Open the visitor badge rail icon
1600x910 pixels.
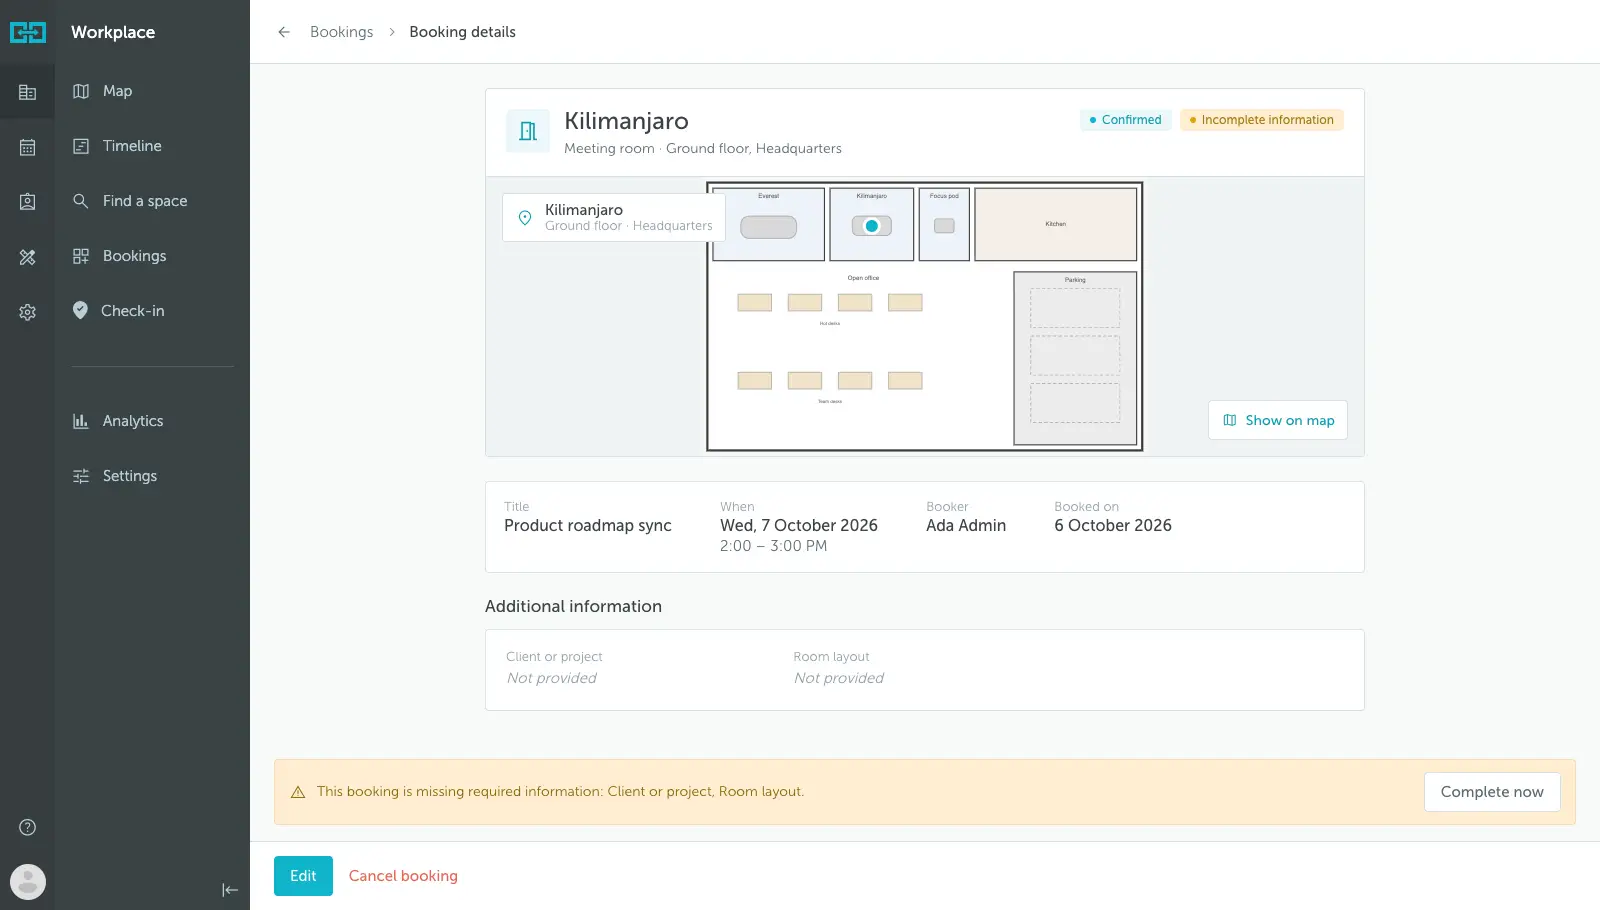28,202
